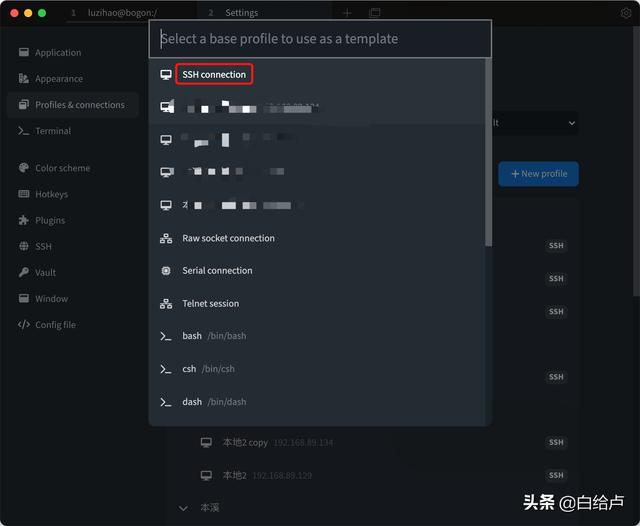Screen dimensions: 640x526
Task: Switch to the Settings tab
Action: [264, 13]
